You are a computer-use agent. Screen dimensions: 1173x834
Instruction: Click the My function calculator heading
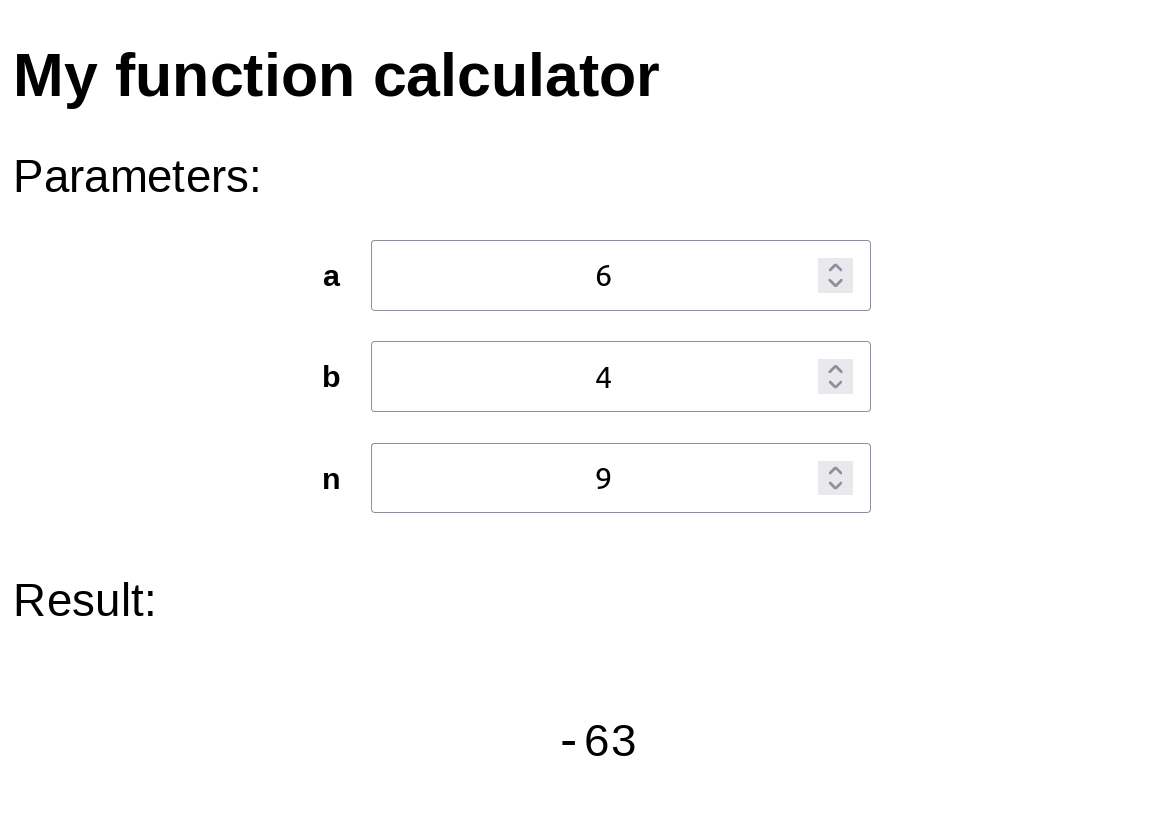(336, 75)
